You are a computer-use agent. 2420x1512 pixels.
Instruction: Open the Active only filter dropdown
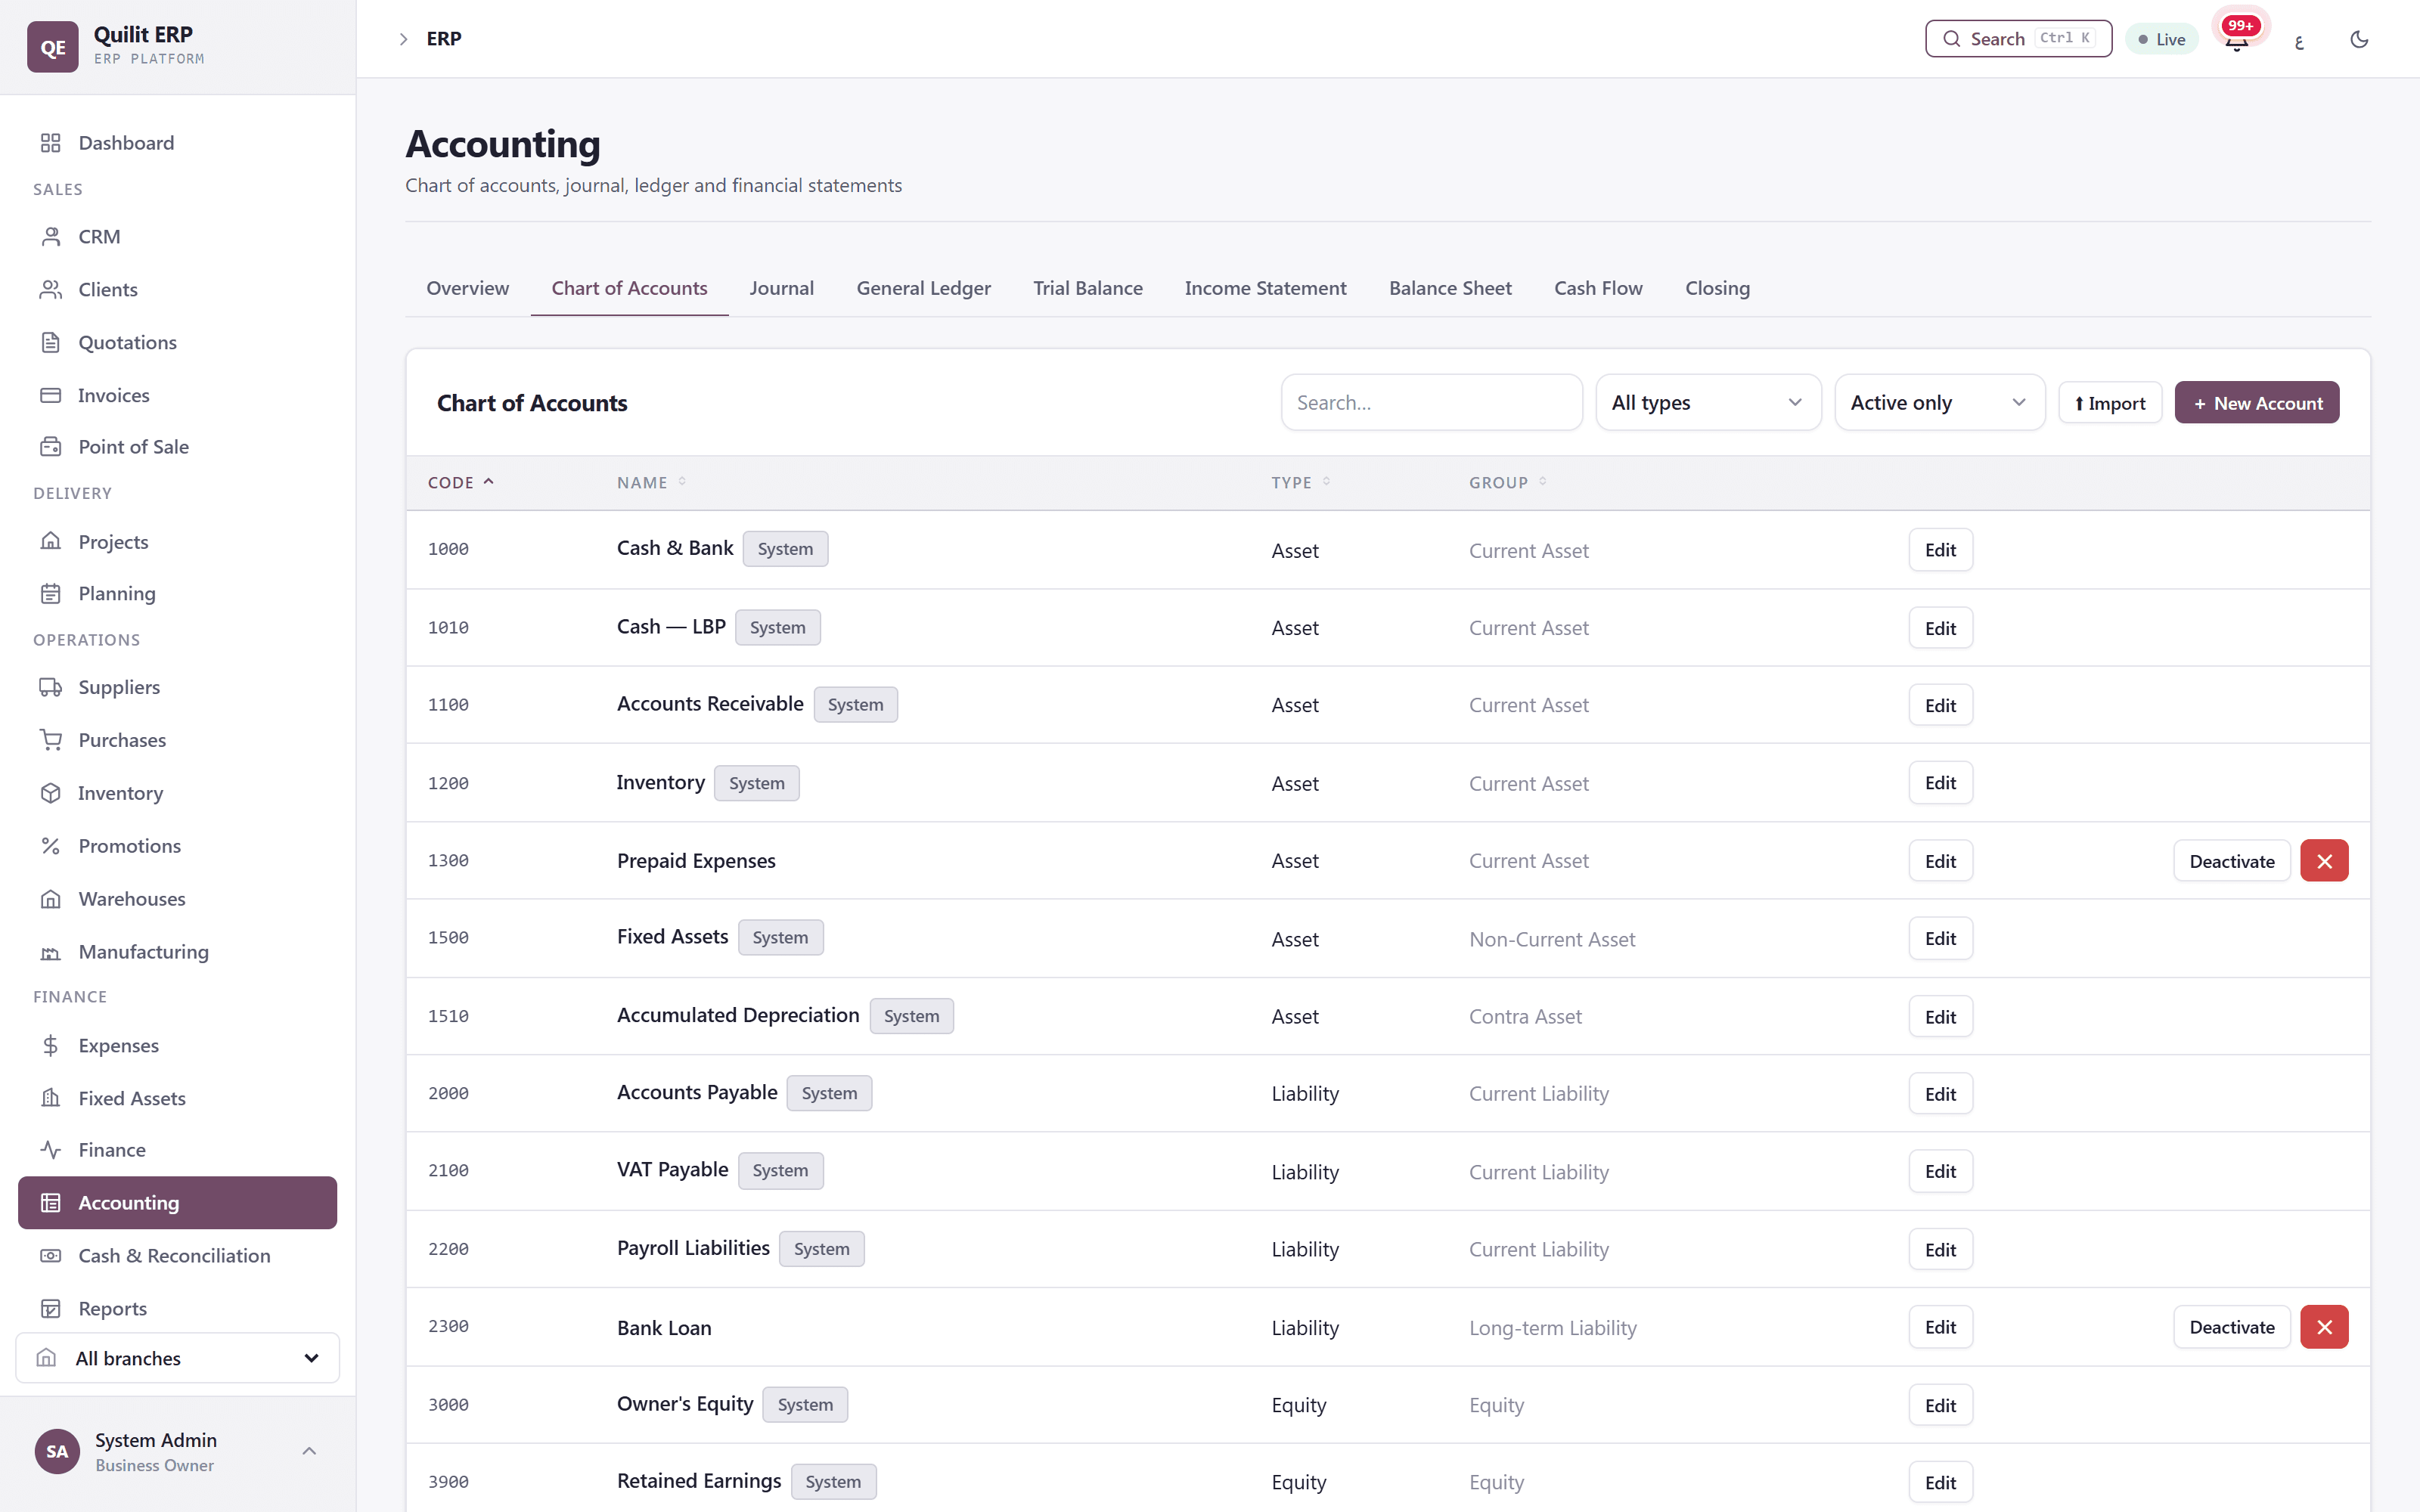pyautogui.click(x=1939, y=402)
